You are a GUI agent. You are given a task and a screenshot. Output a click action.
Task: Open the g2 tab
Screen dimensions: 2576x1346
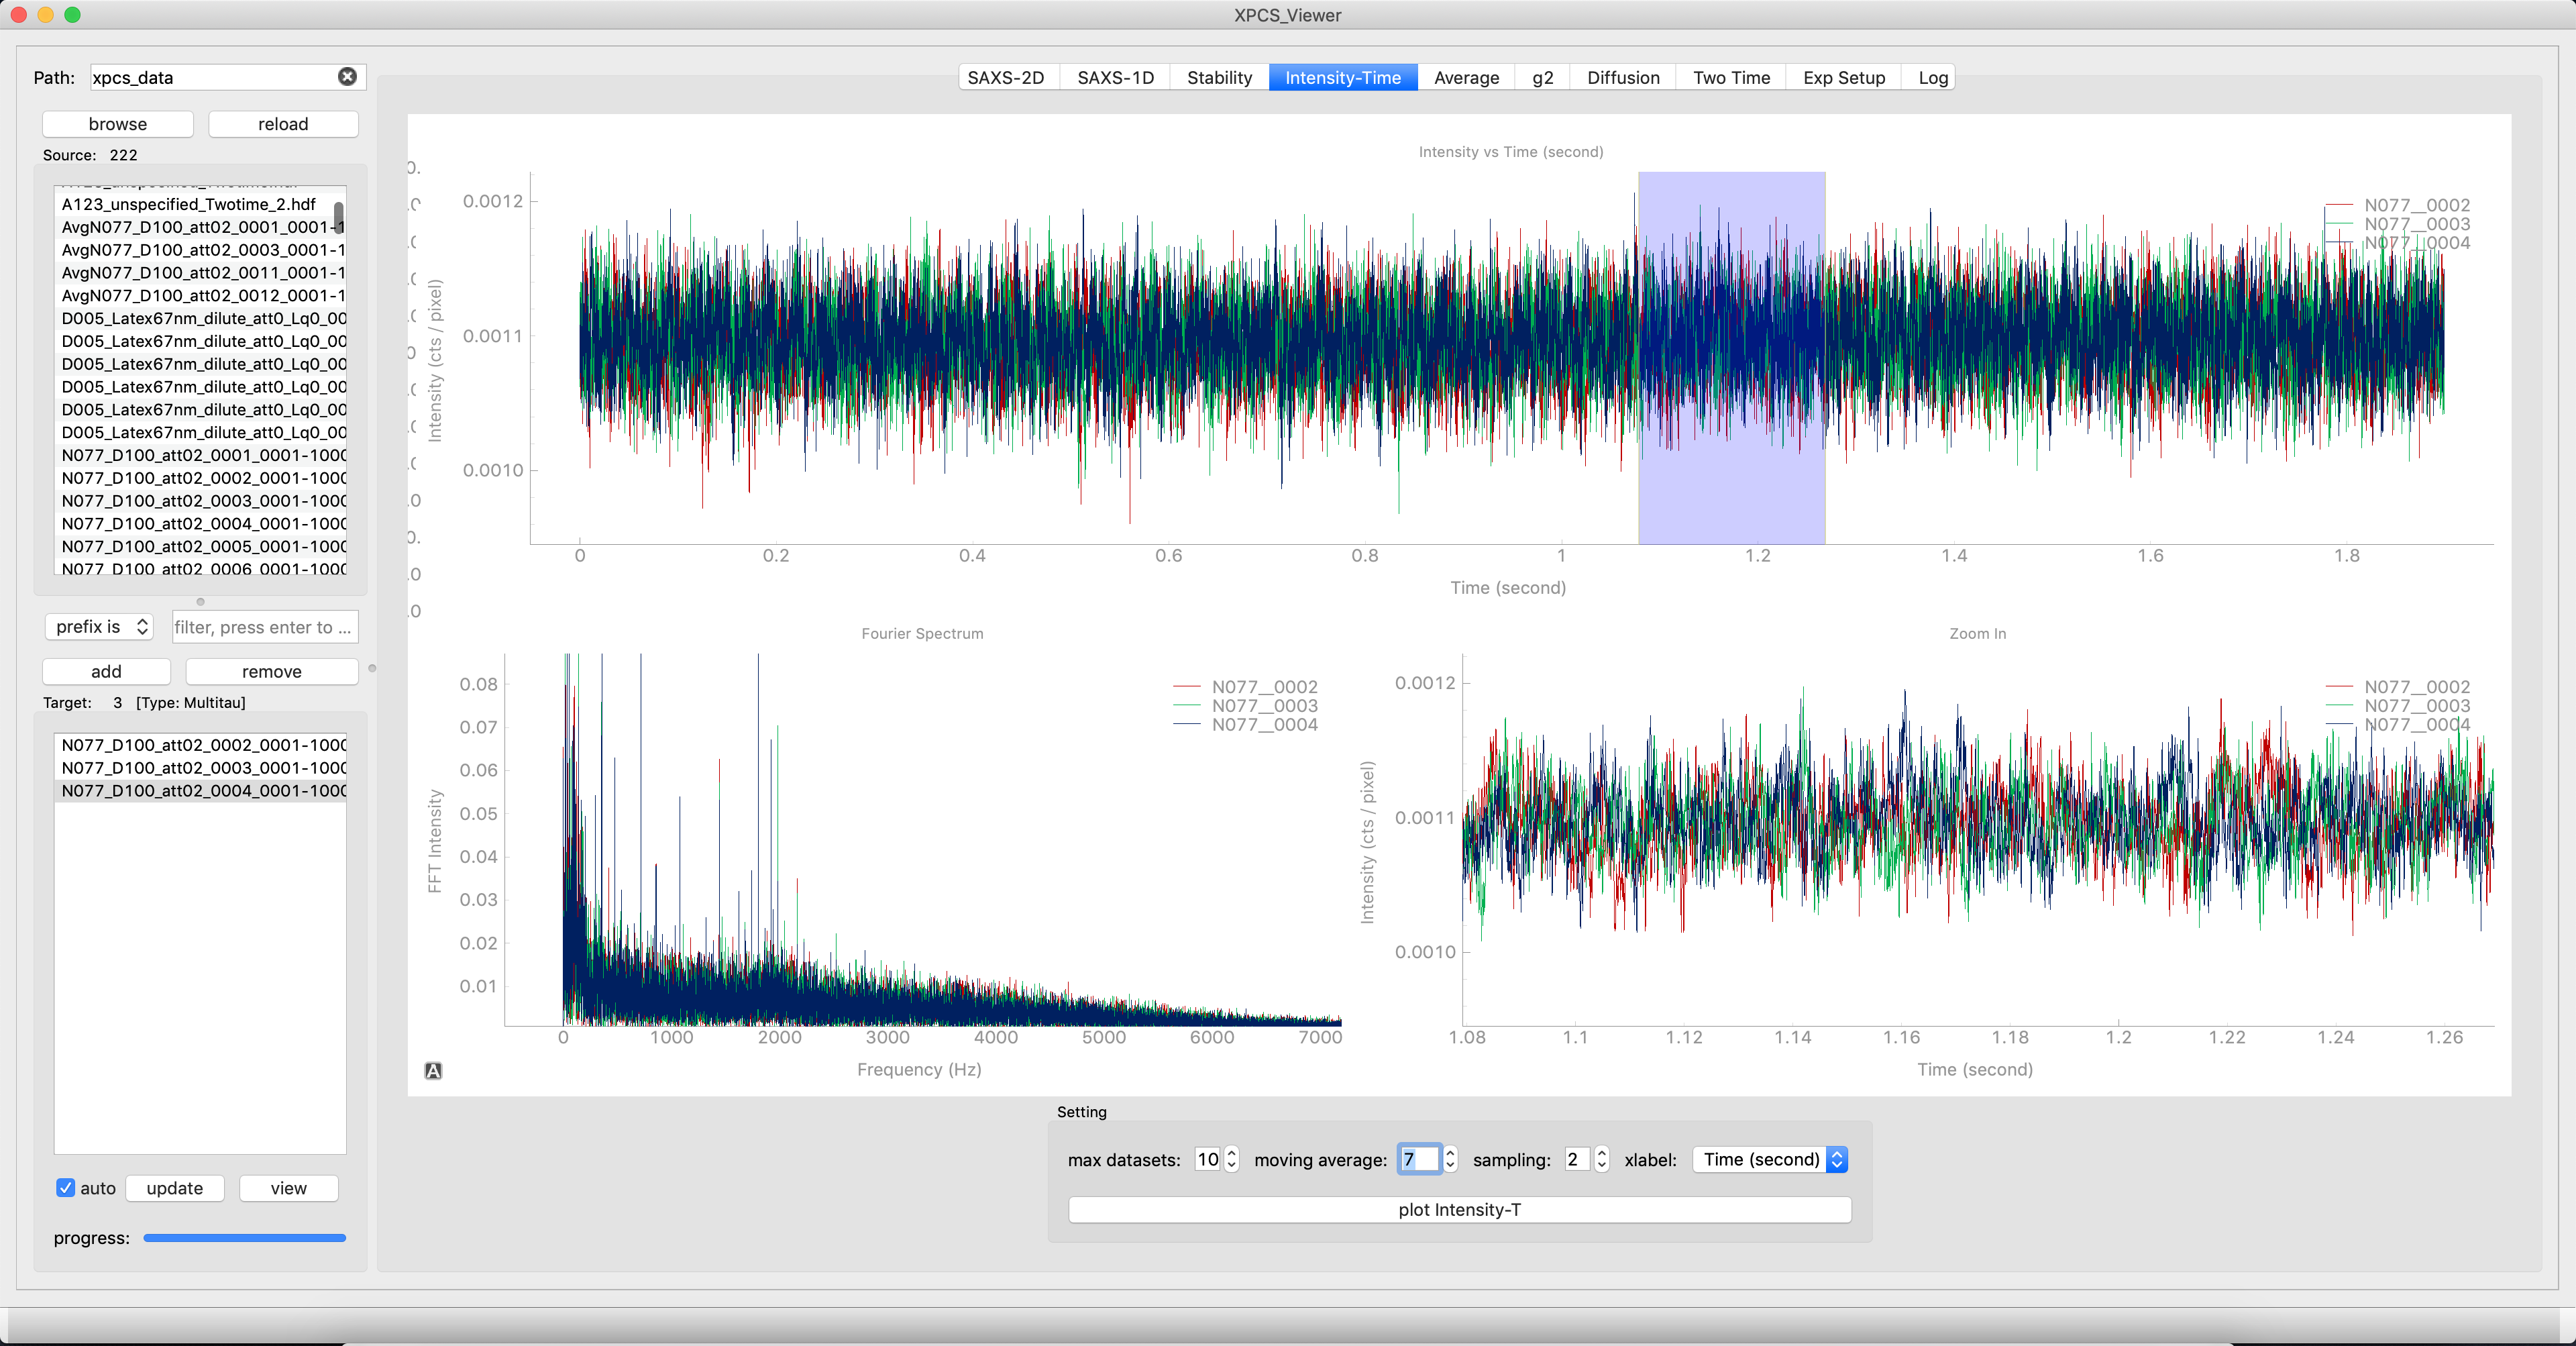[x=1542, y=77]
